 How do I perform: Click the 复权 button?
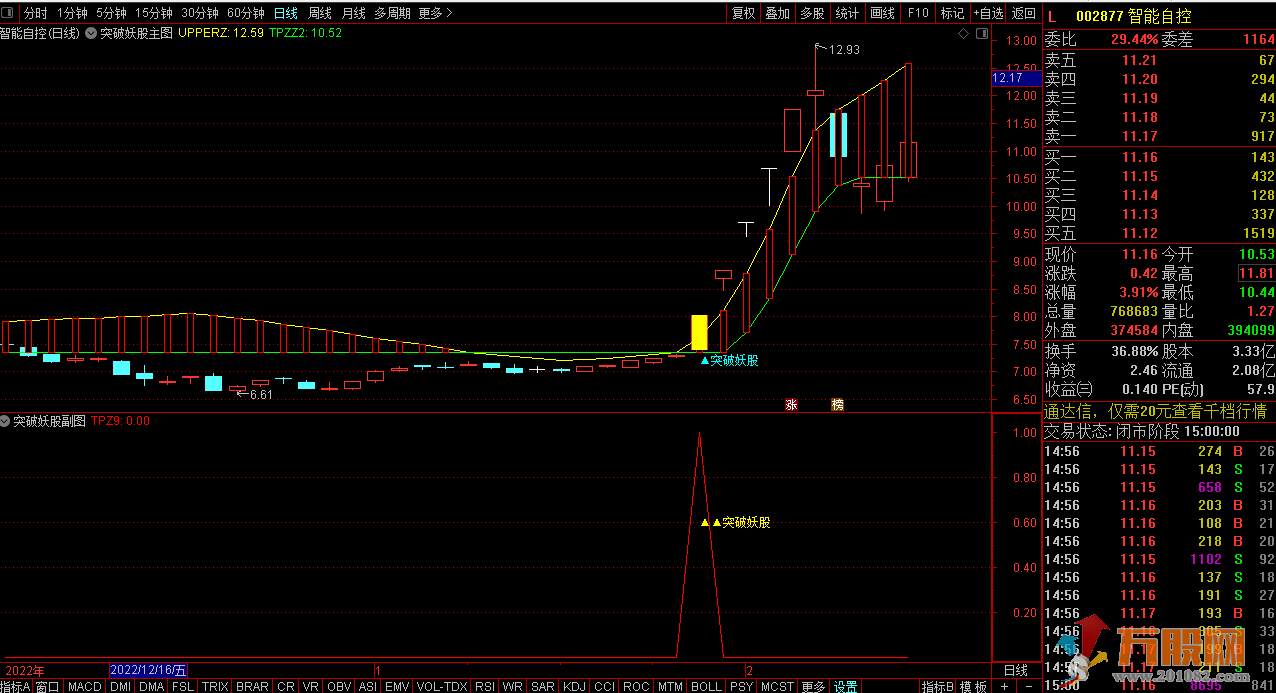[743, 13]
